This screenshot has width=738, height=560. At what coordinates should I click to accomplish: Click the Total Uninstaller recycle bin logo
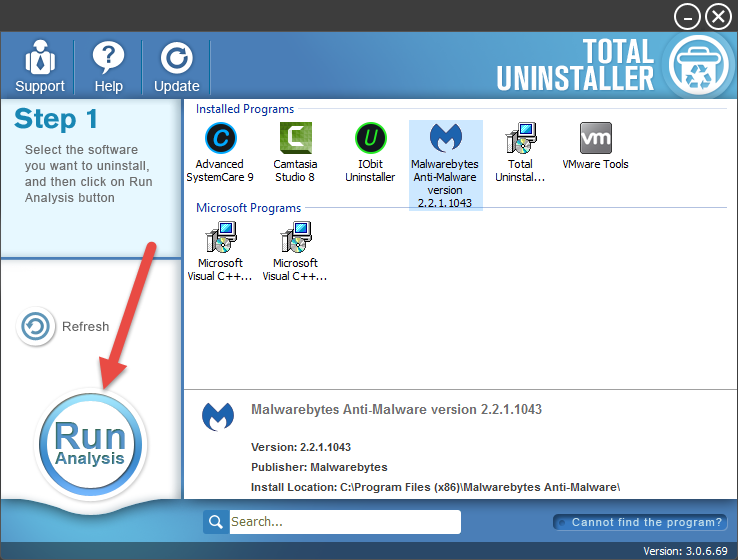[699, 65]
